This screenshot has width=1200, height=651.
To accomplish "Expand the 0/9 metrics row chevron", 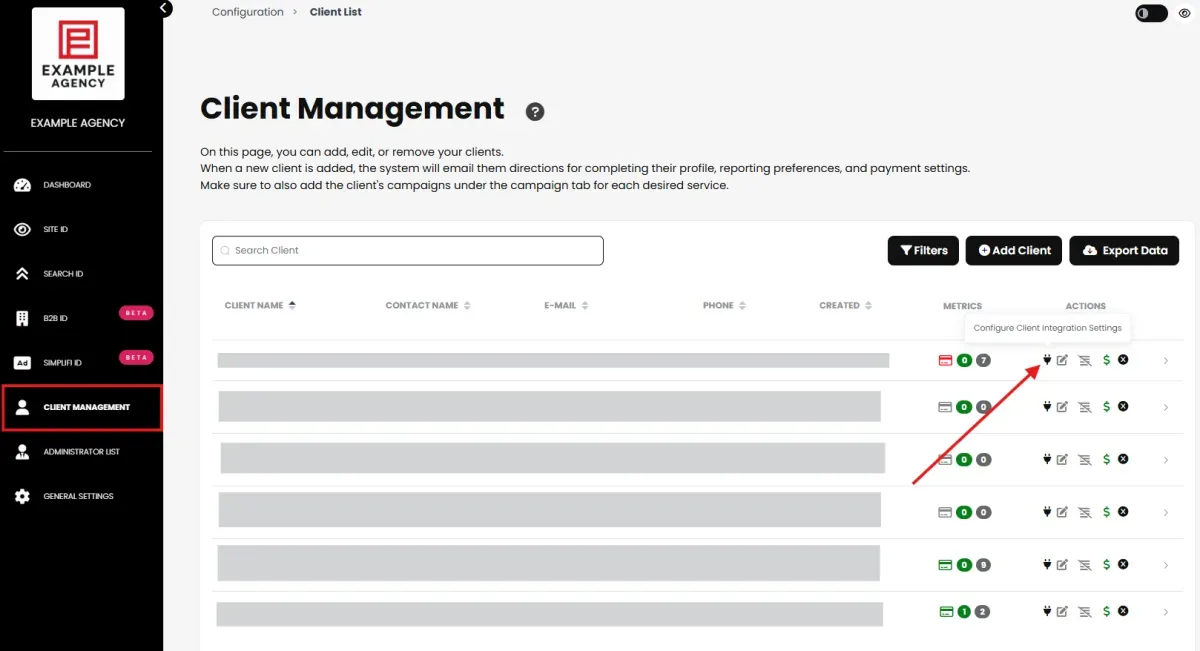I will tap(1166, 565).
